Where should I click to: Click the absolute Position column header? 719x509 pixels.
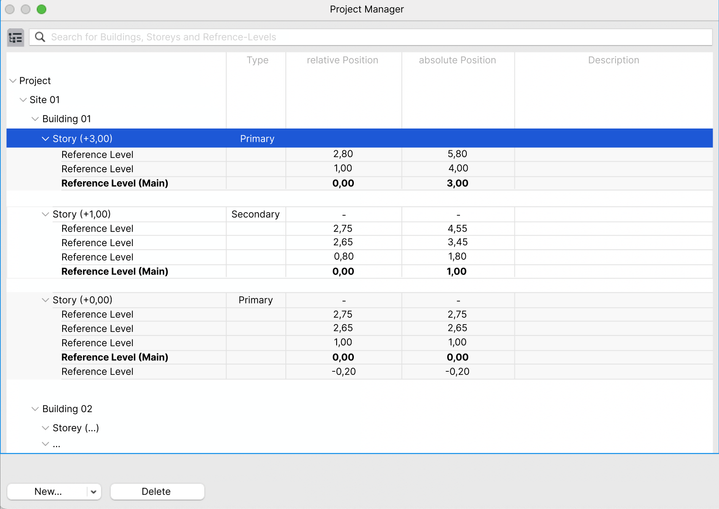[457, 60]
